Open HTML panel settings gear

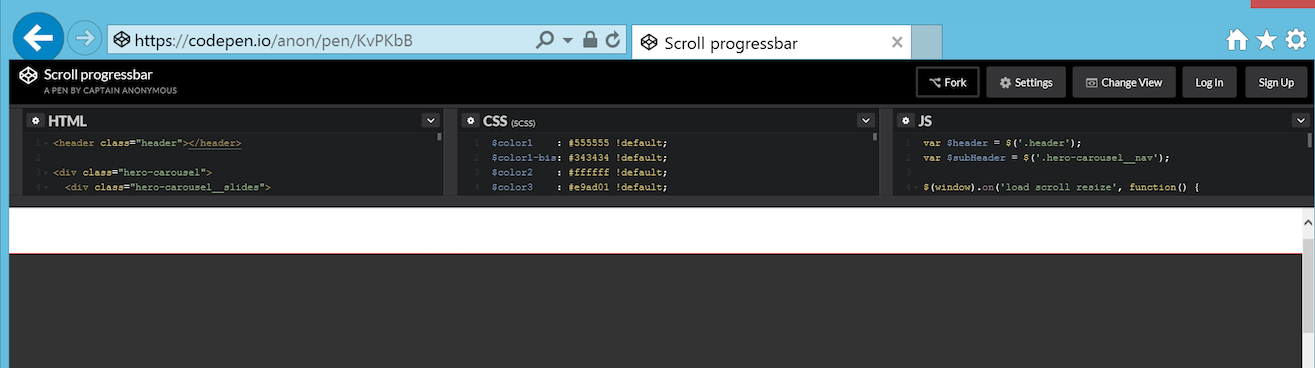(35, 120)
